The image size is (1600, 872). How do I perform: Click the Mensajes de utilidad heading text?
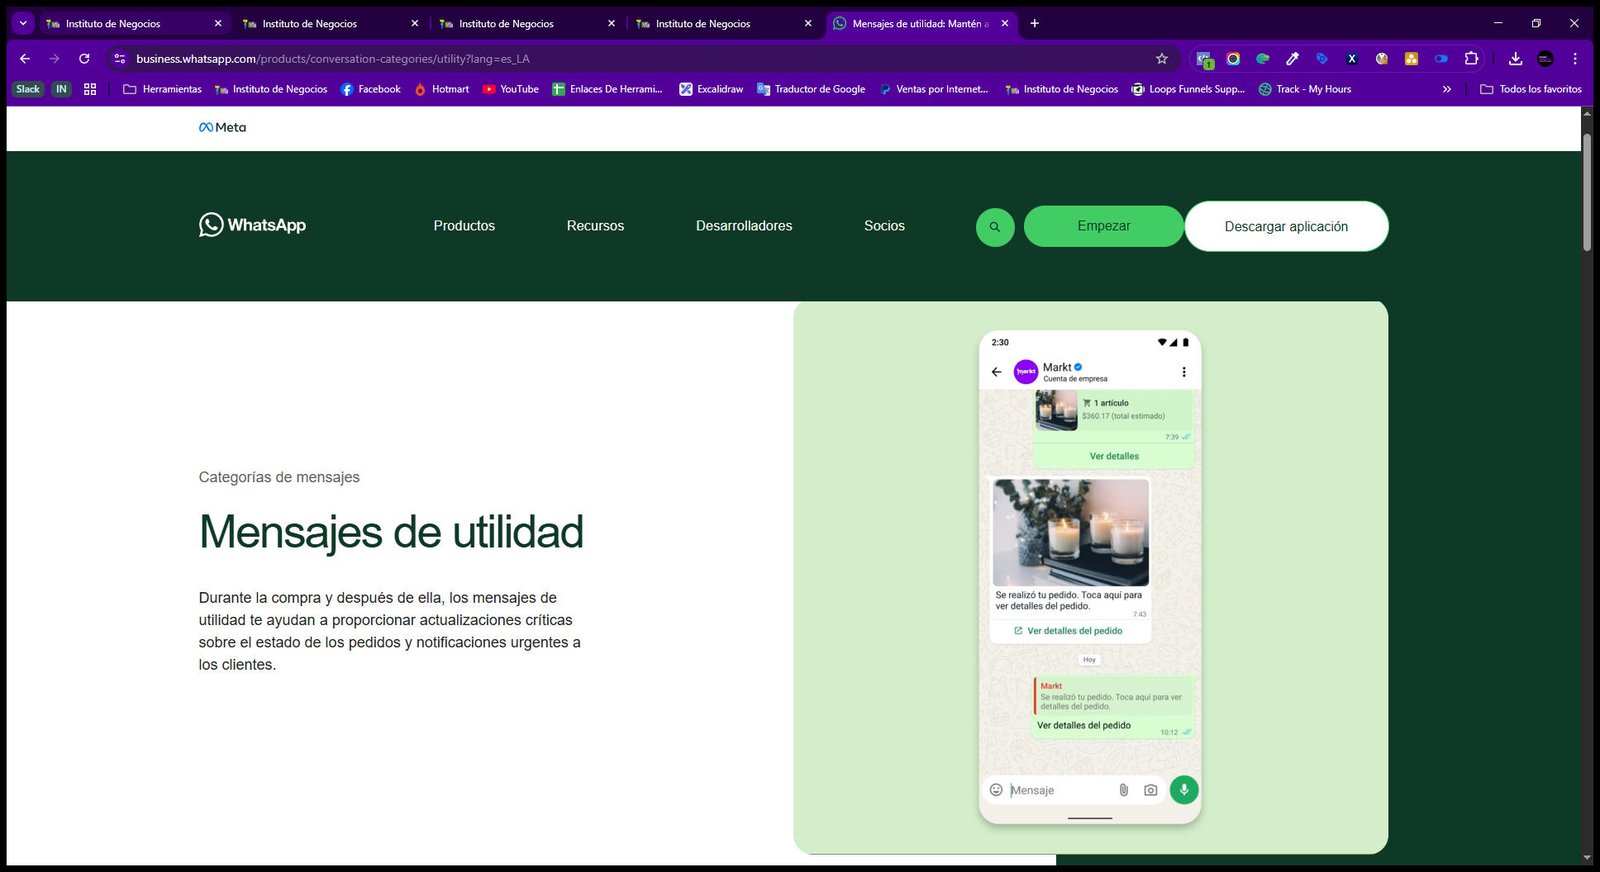[x=391, y=532]
